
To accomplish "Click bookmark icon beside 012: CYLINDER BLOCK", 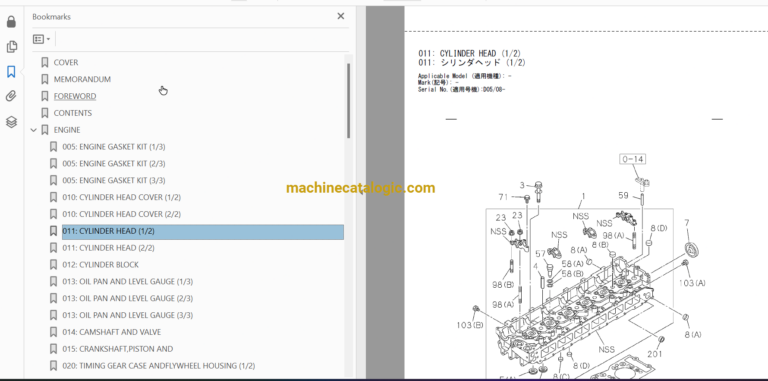I will 53,264.
